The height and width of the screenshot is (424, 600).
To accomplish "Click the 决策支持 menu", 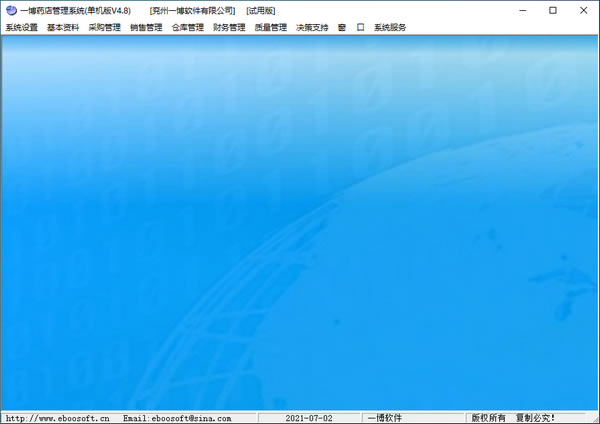I will [x=312, y=28].
